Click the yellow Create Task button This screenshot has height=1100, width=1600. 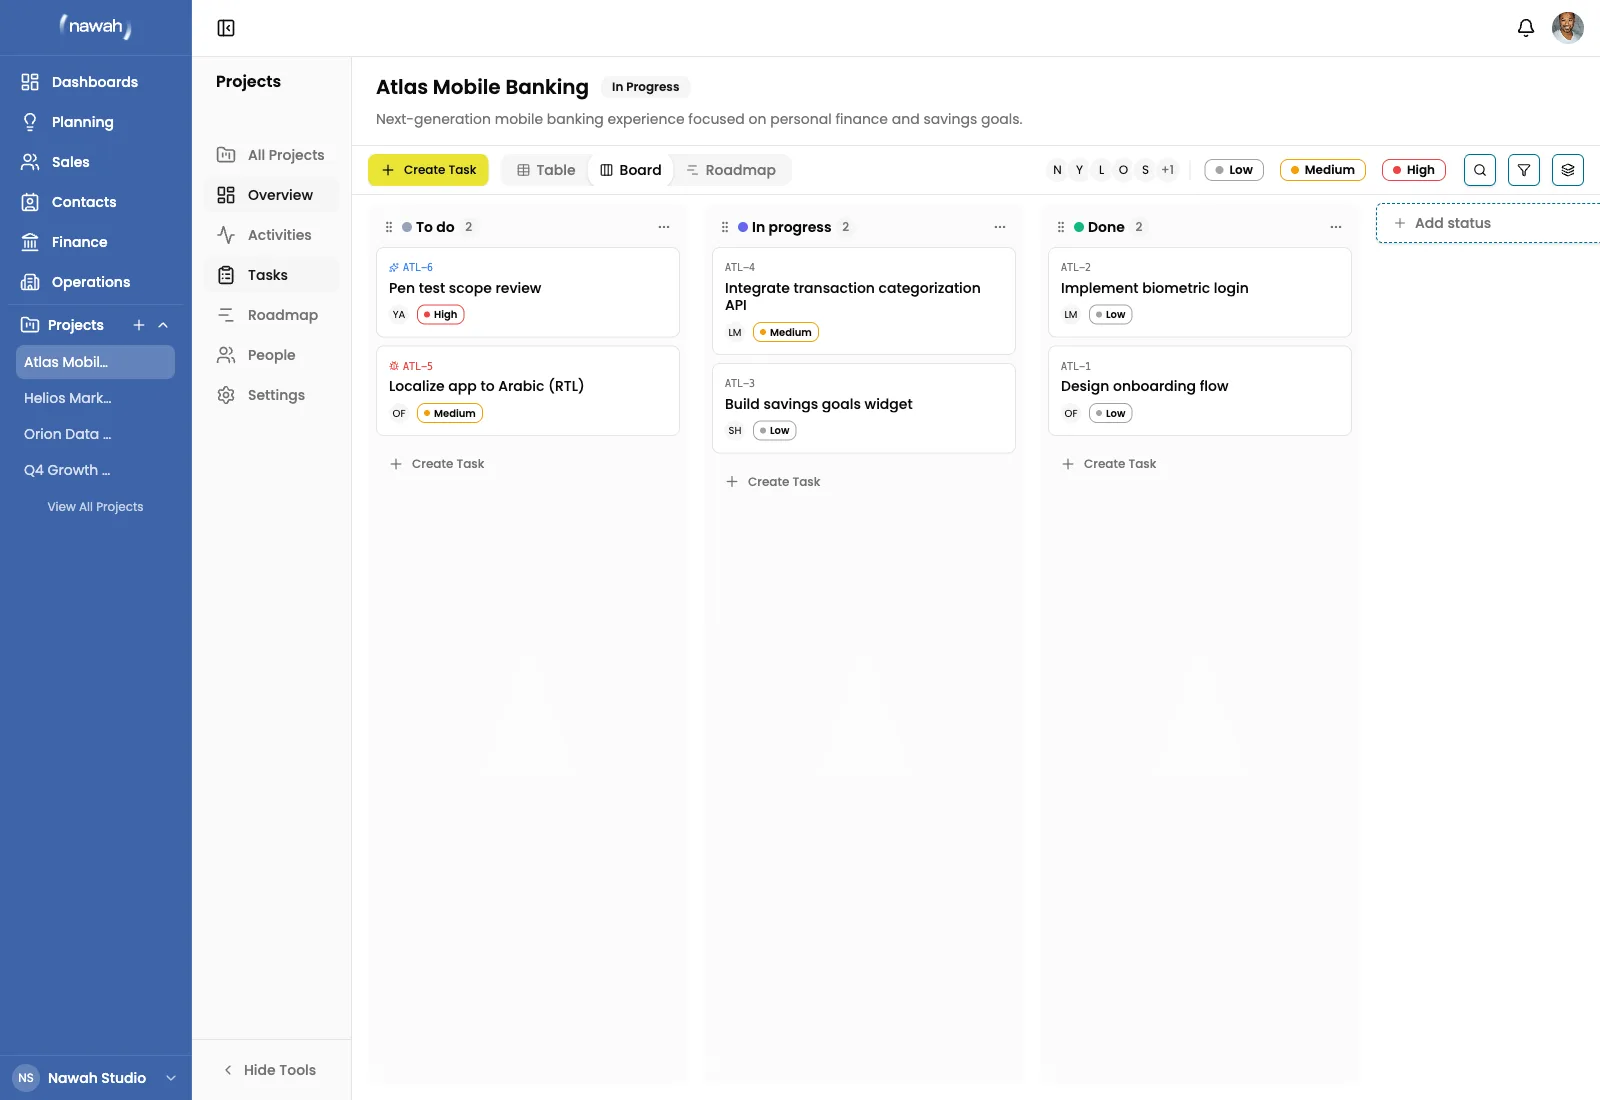(x=428, y=170)
